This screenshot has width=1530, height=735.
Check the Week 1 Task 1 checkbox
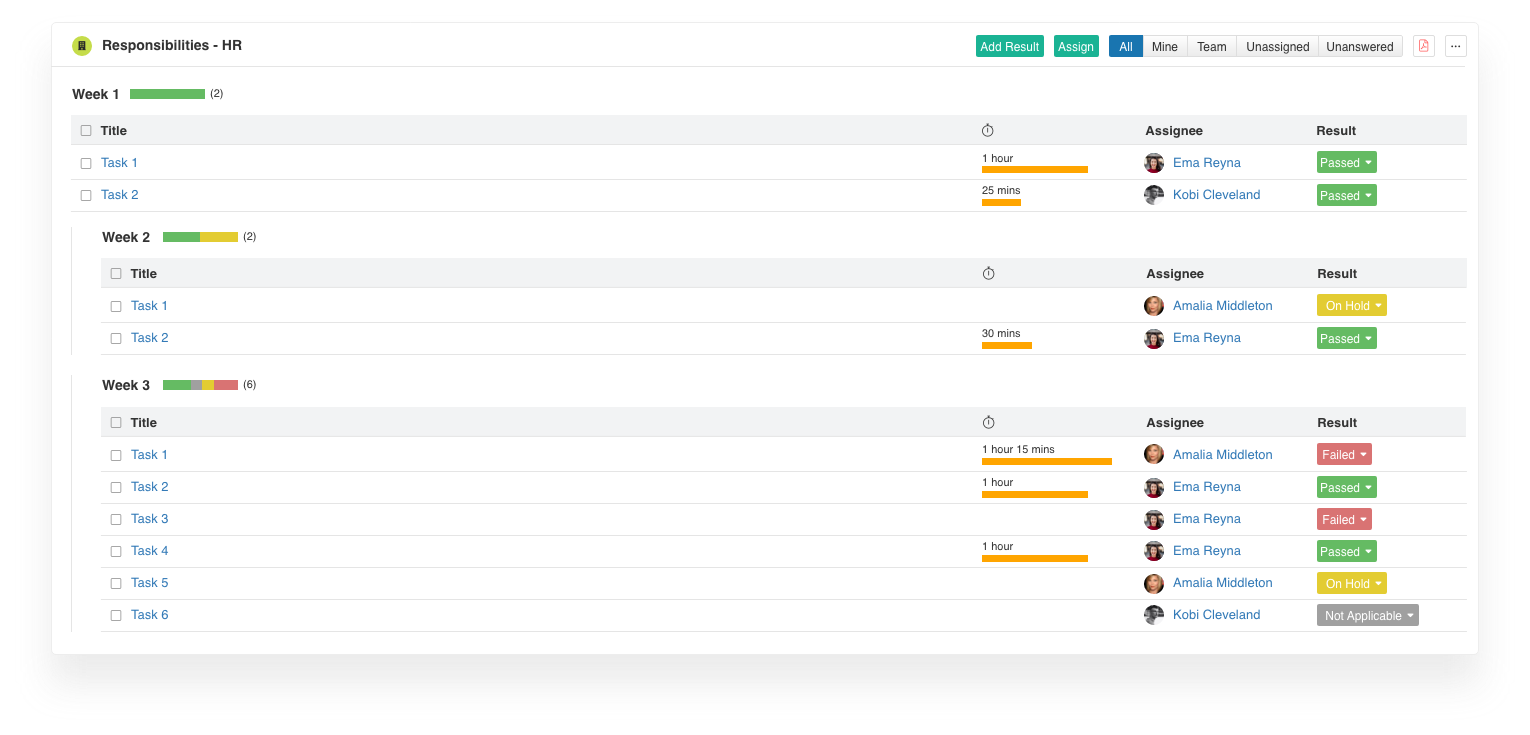coord(86,163)
